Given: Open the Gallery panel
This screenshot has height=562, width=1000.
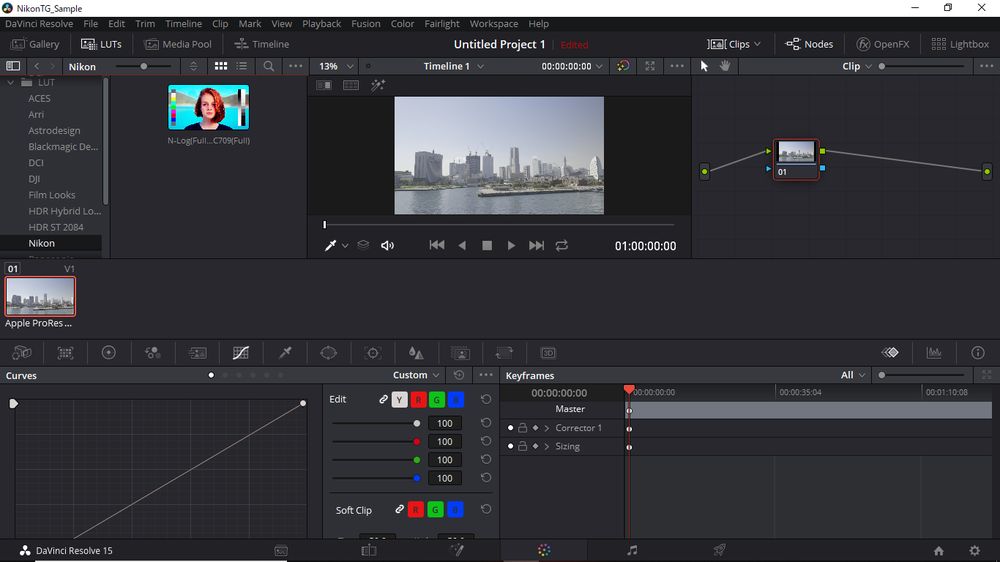Looking at the screenshot, I should point(35,44).
